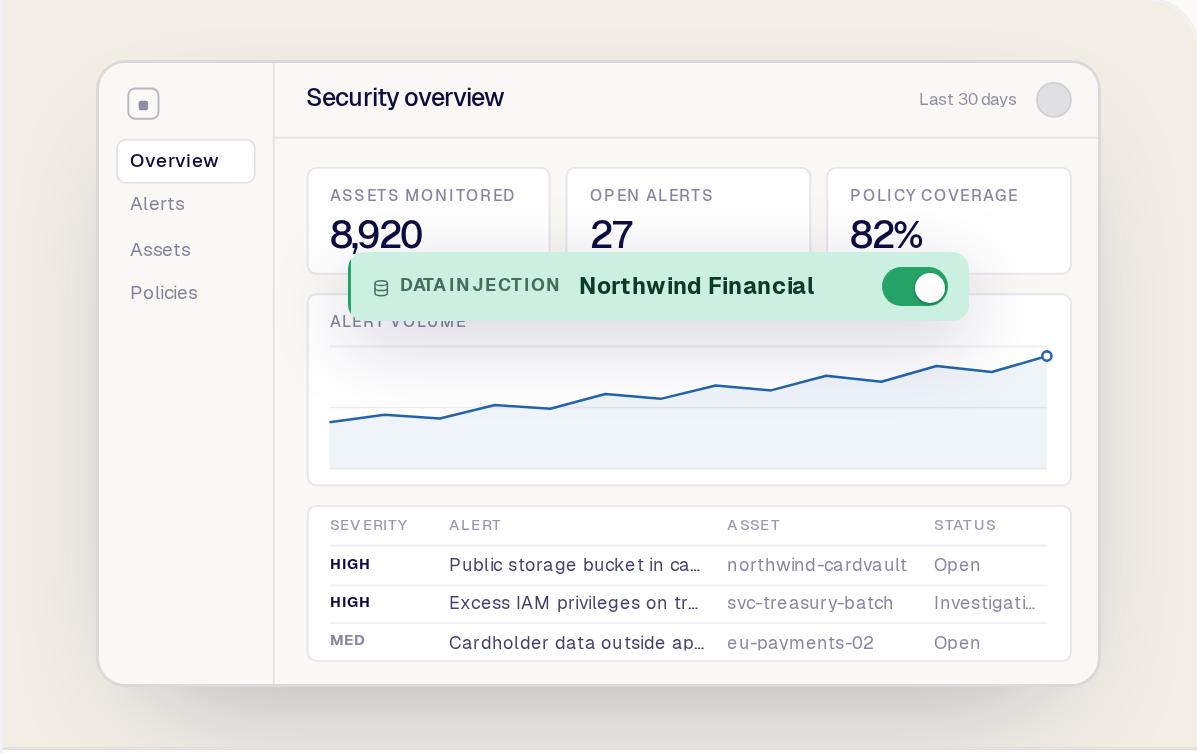
Task: Open the Open Alerts 27 card
Action: (688, 220)
